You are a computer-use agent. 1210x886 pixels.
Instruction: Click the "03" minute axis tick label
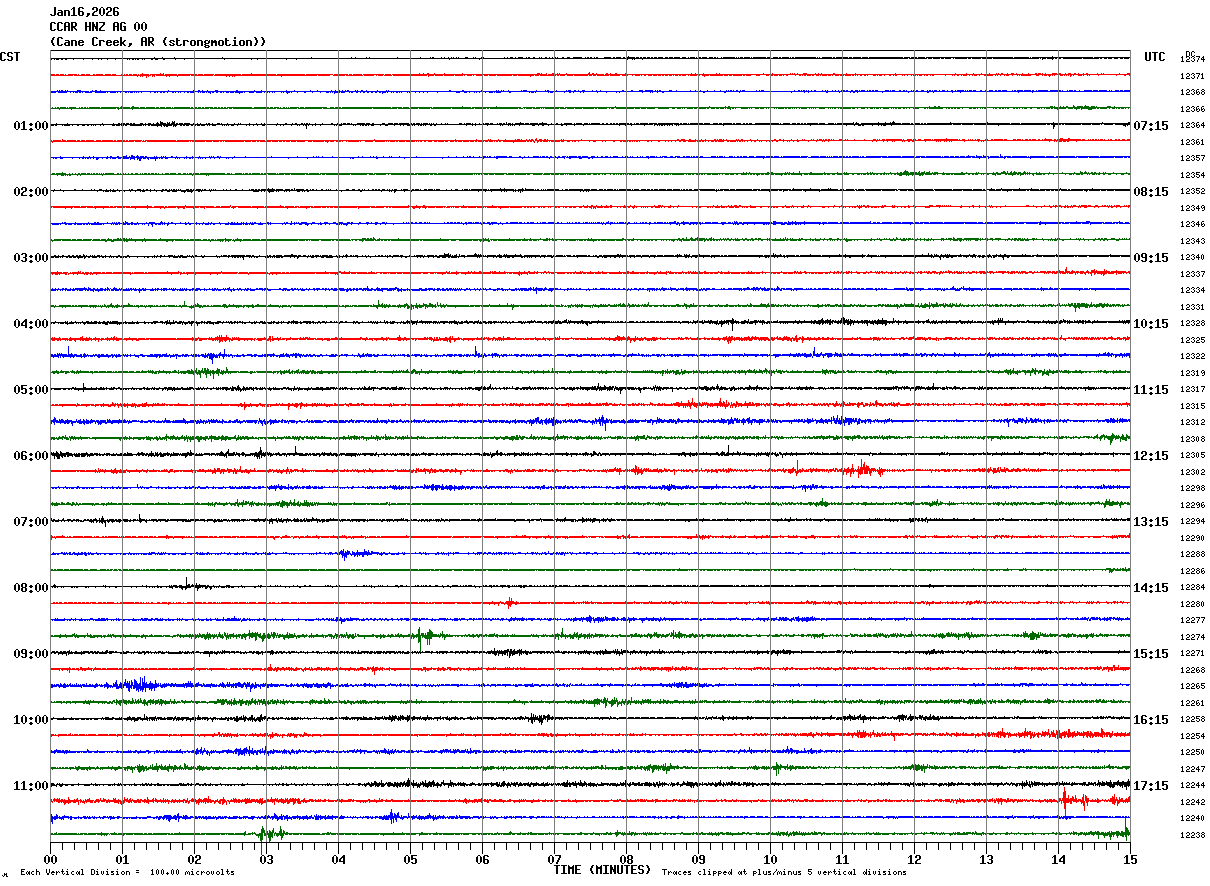tap(266, 859)
